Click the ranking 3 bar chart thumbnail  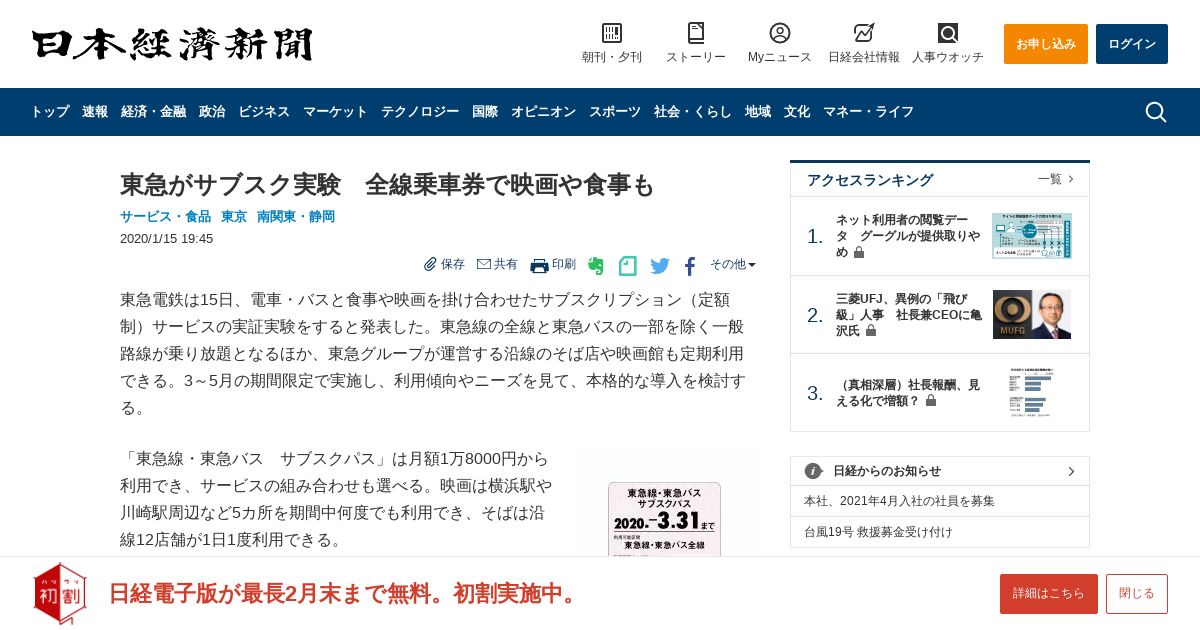tap(1032, 393)
